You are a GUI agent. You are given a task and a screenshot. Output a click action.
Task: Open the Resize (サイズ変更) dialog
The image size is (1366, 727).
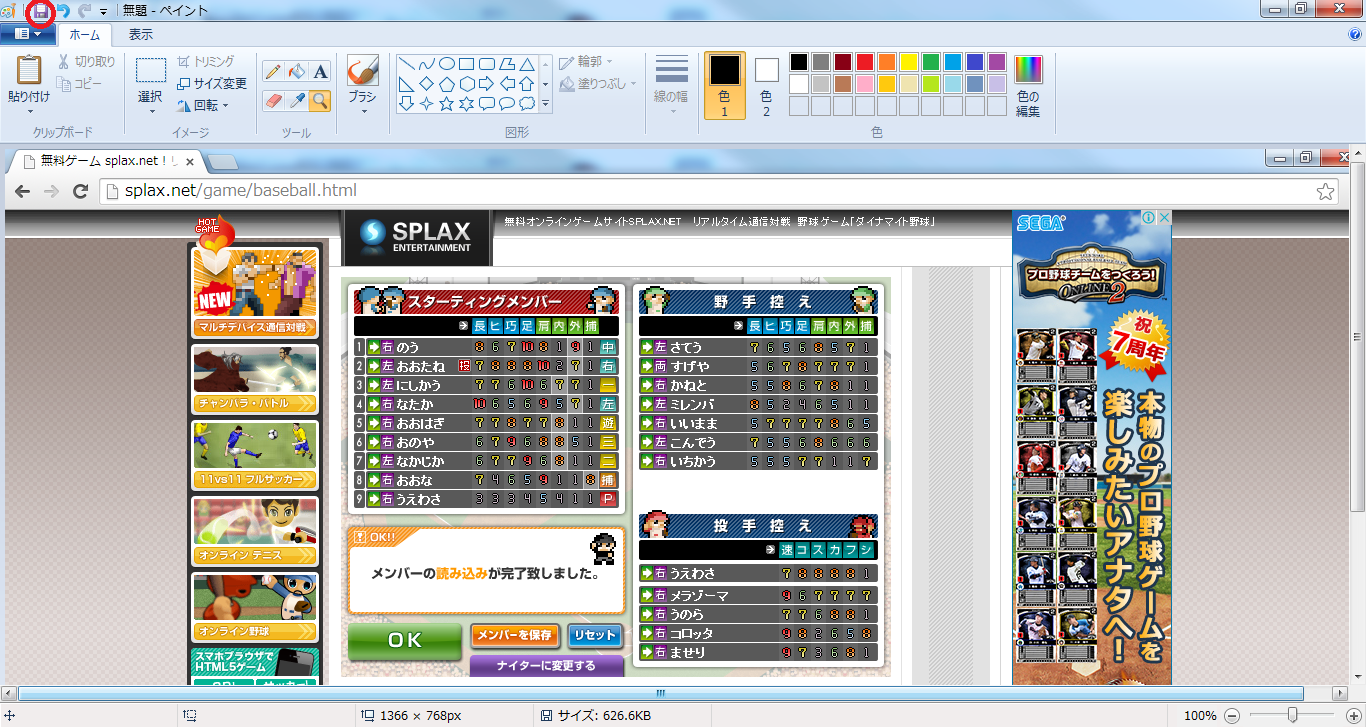click(x=211, y=84)
